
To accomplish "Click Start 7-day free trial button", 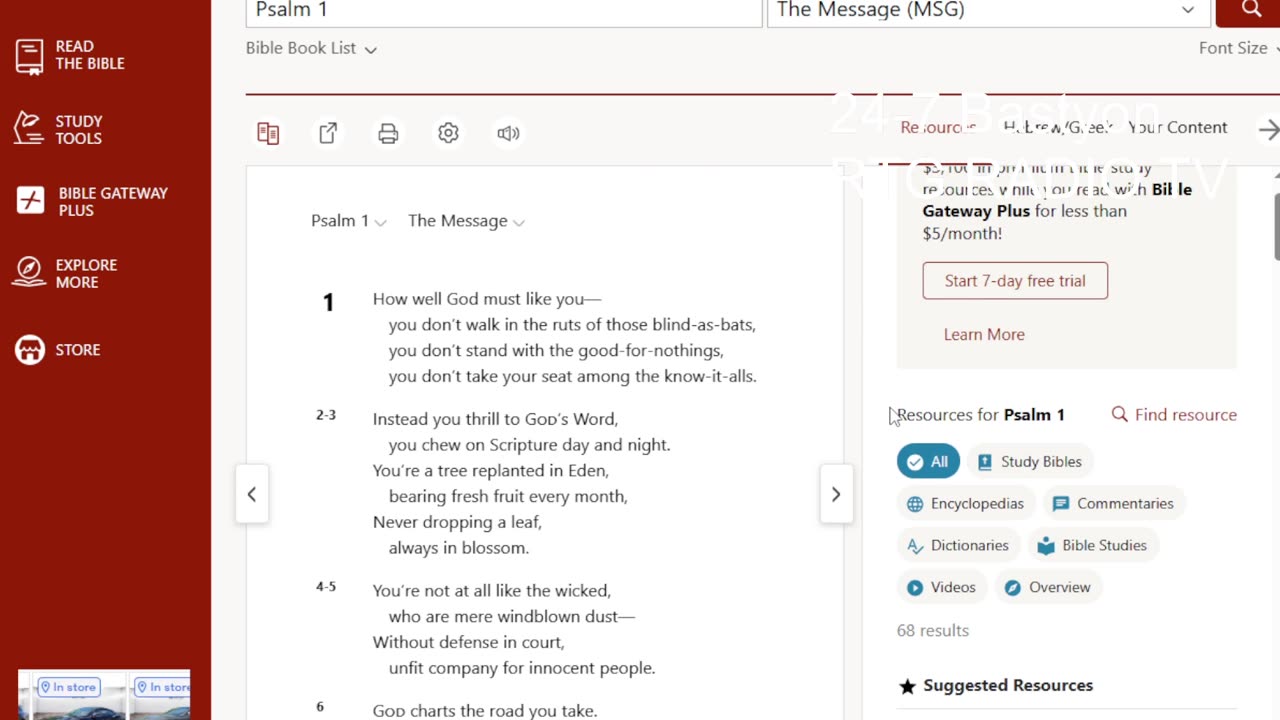I will coord(1015,280).
